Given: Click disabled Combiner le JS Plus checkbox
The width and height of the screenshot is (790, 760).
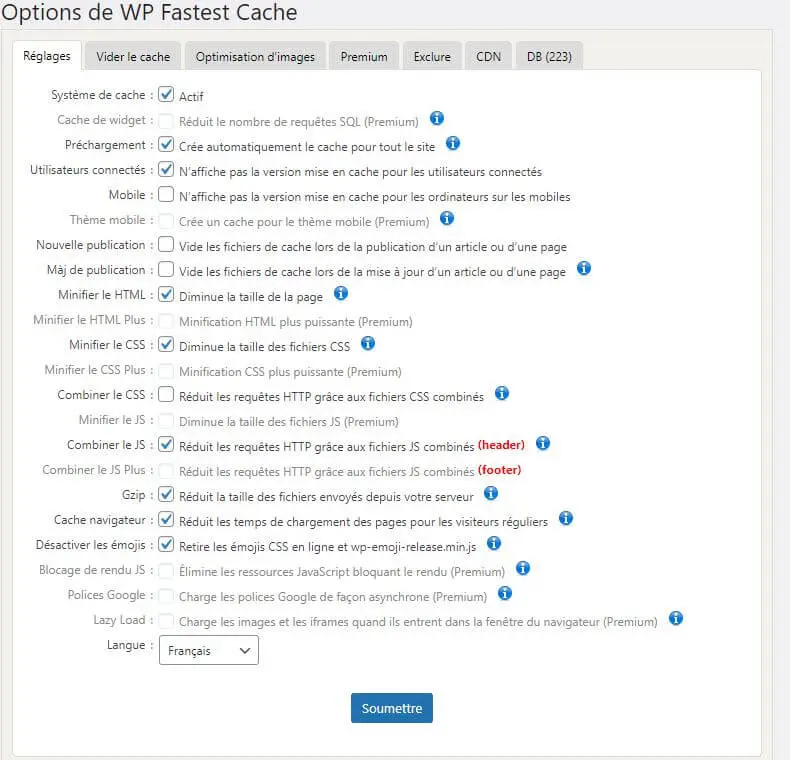Looking at the screenshot, I should 166,470.
